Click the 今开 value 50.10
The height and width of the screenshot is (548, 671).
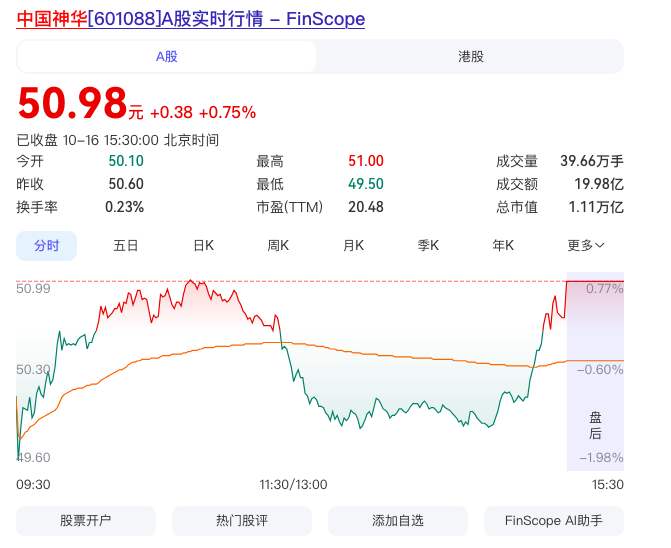(126, 161)
